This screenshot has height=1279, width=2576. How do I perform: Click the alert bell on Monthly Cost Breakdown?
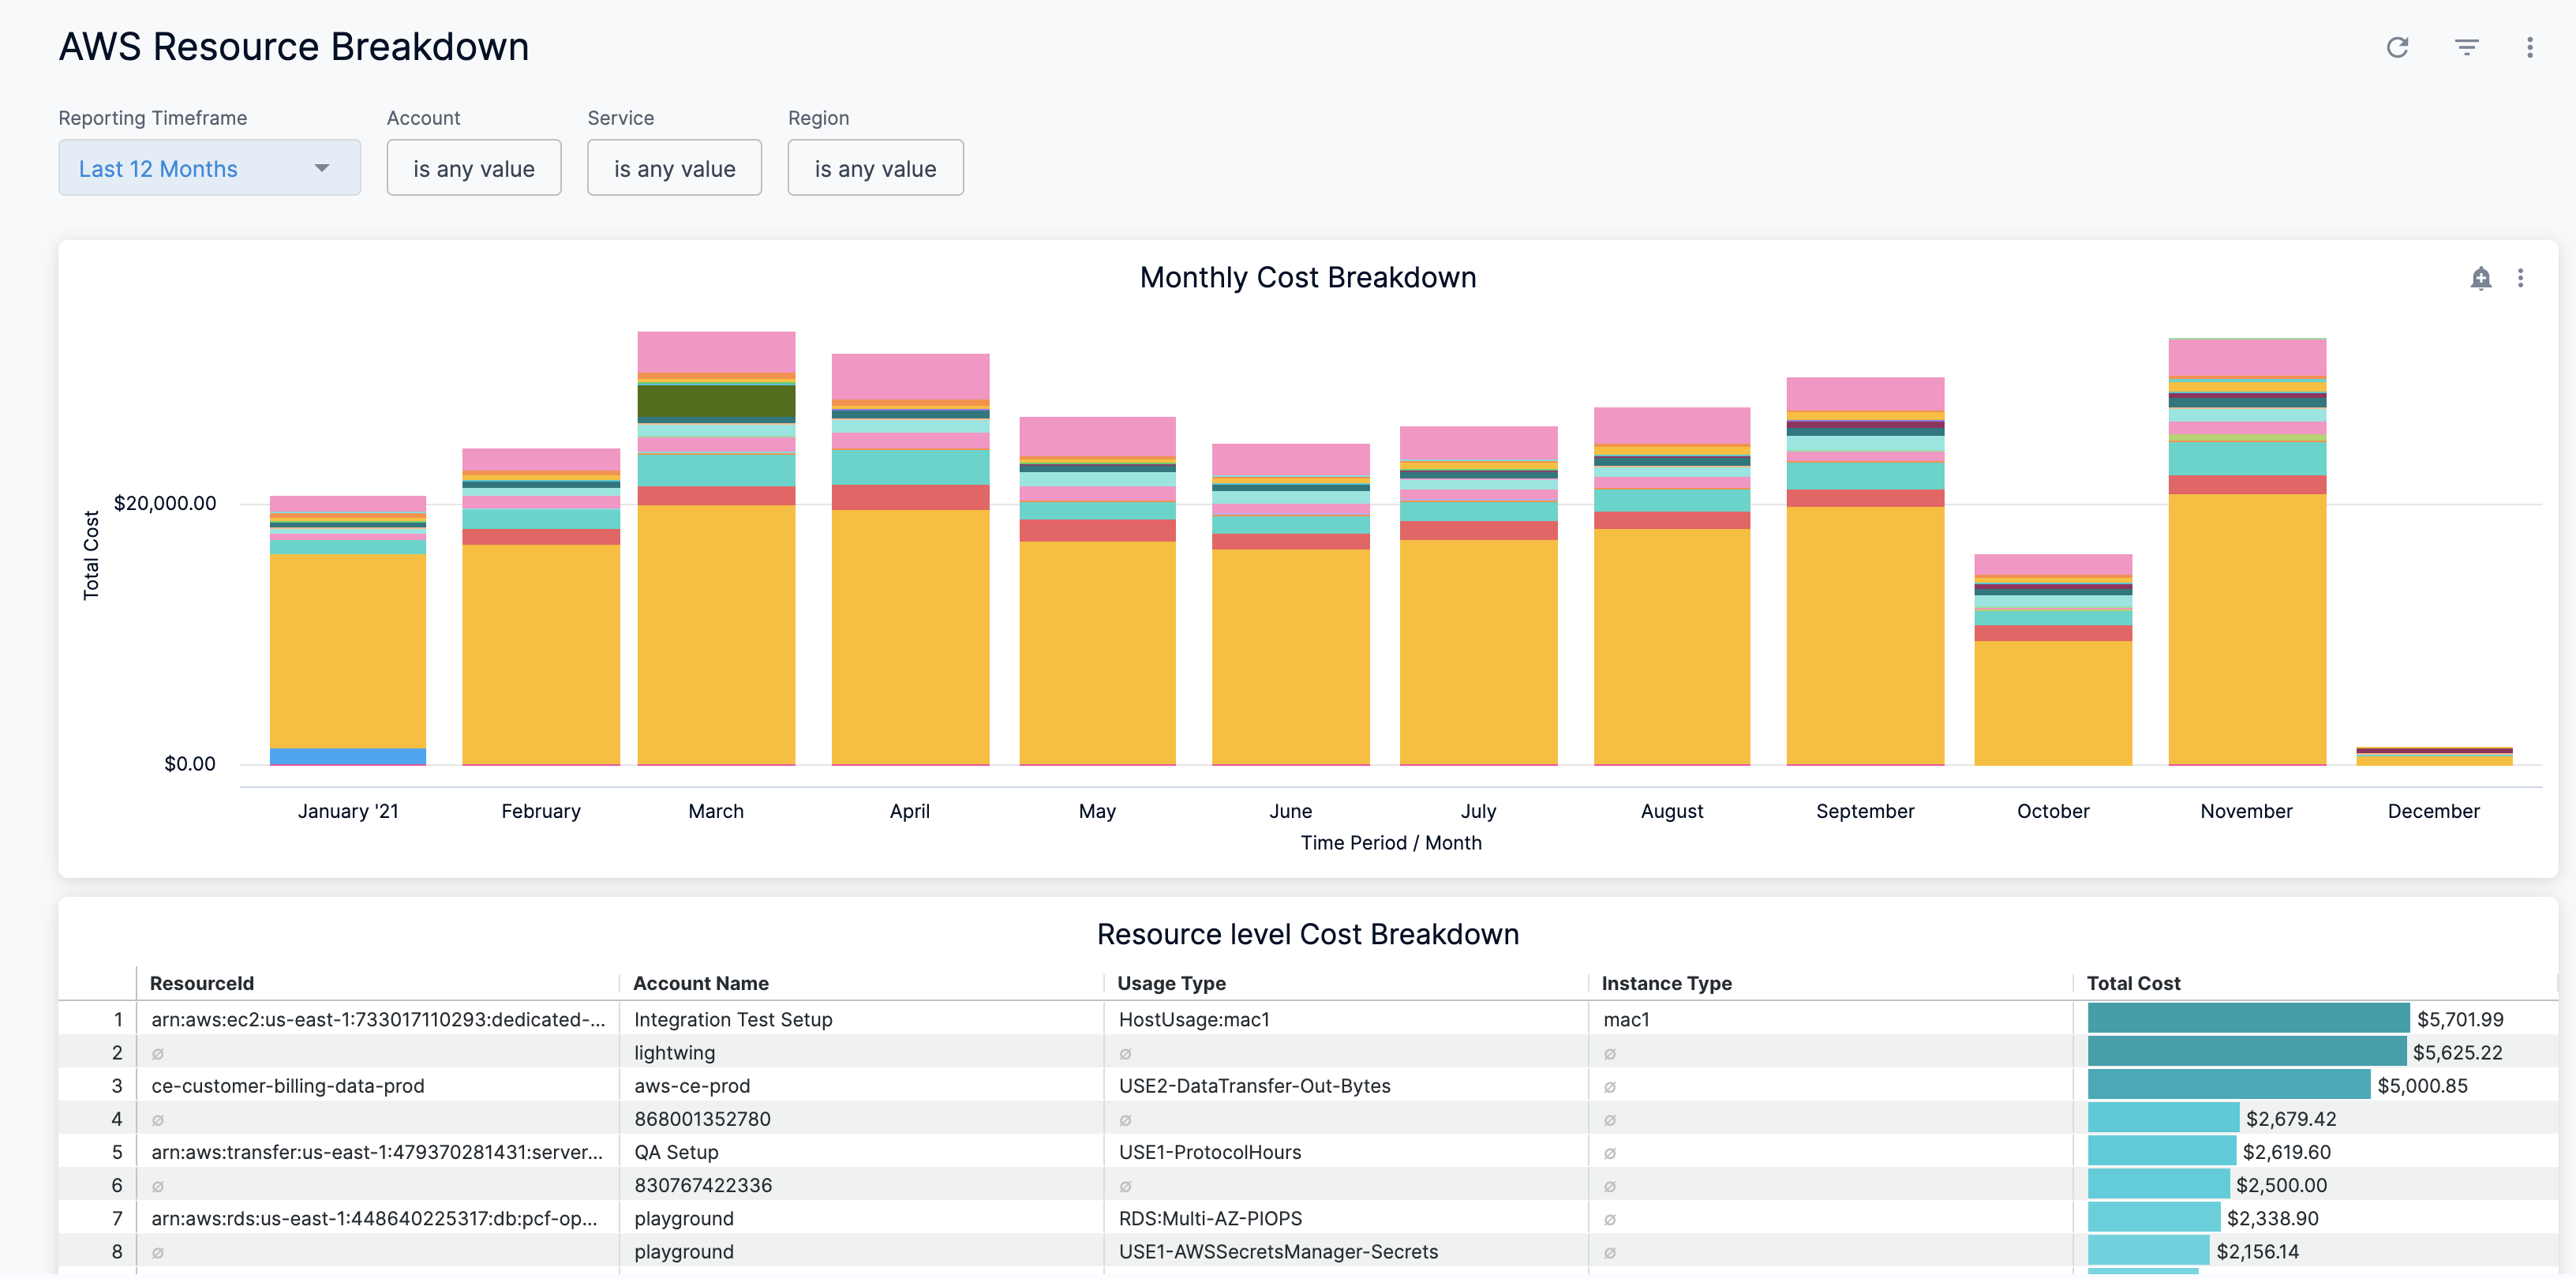(2480, 278)
